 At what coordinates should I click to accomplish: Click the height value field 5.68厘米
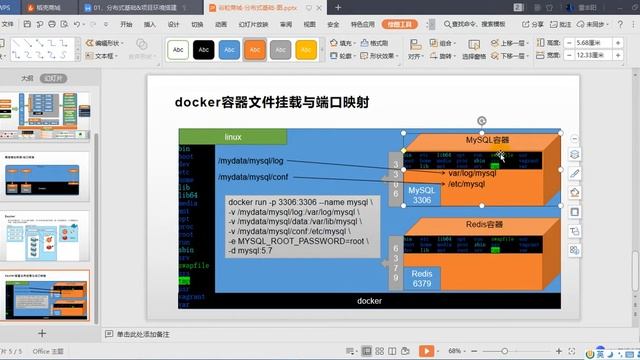point(593,42)
